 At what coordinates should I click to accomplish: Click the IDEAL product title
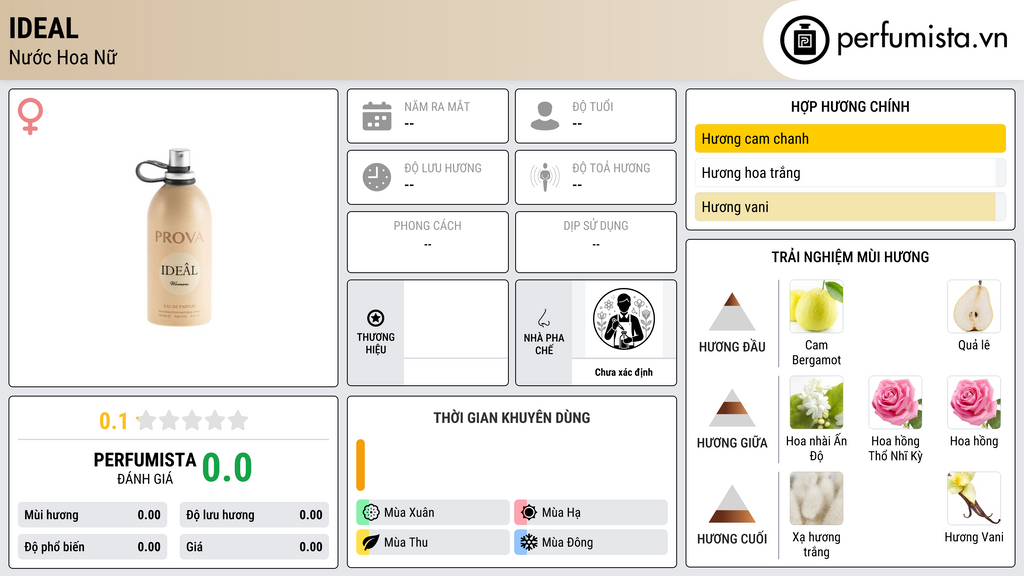click(x=44, y=28)
